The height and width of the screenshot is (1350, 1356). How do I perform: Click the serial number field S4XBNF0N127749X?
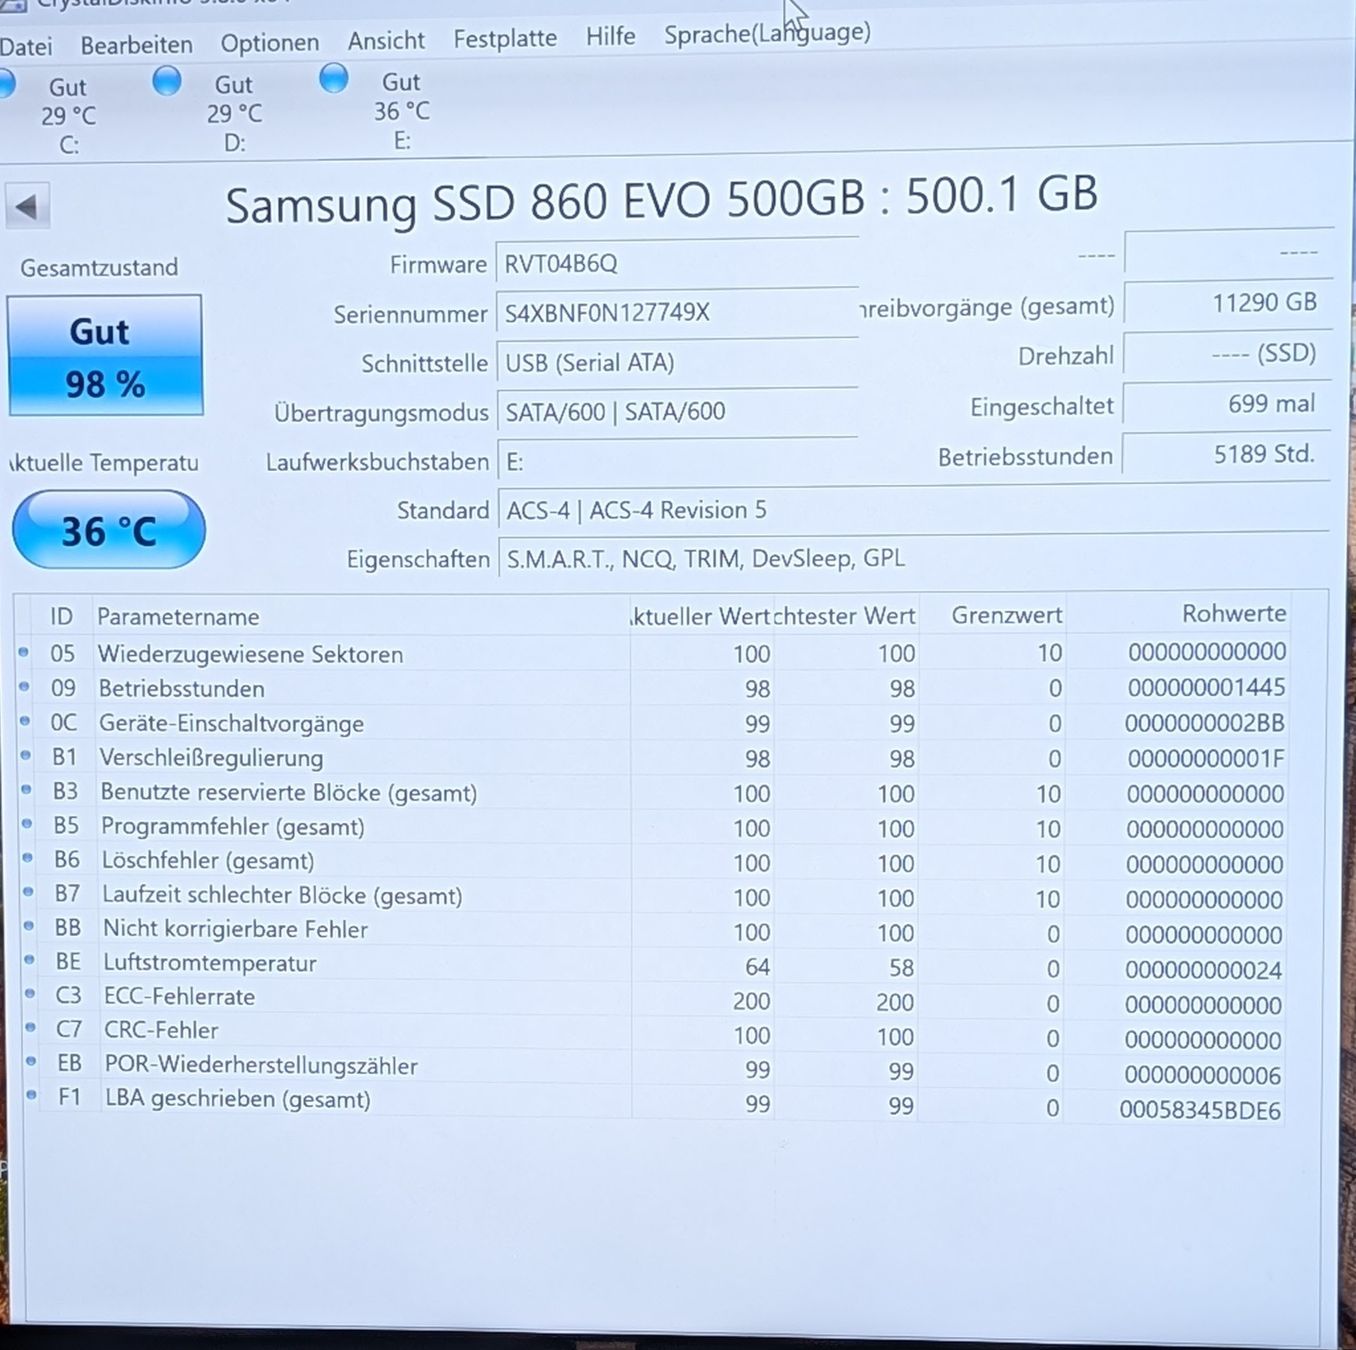tap(677, 312)
